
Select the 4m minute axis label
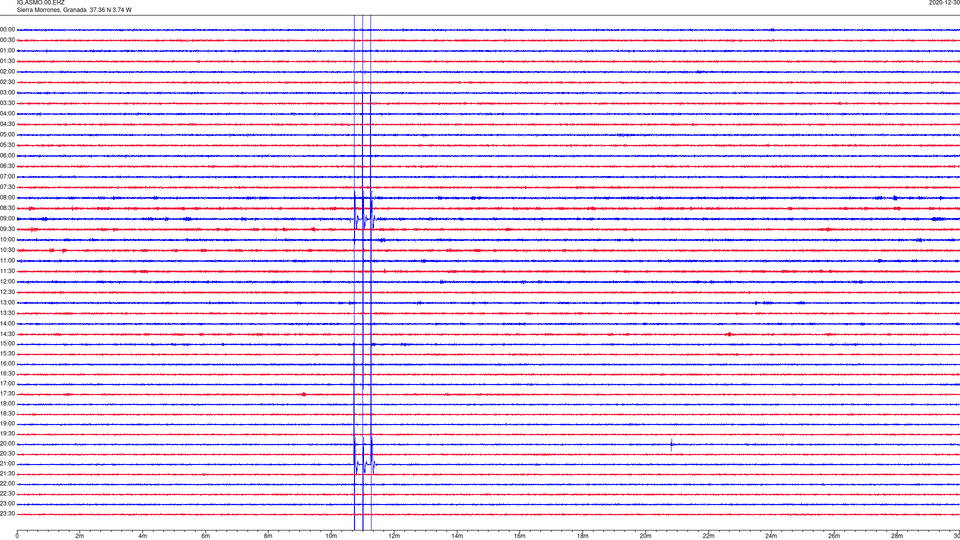pyautogui.click(x=143, y=536)
